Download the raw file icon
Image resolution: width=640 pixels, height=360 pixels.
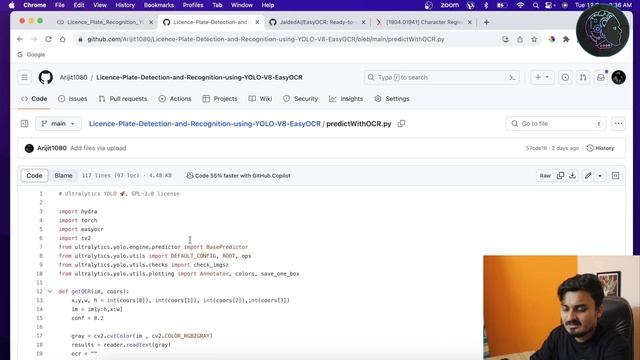(573, 176)
